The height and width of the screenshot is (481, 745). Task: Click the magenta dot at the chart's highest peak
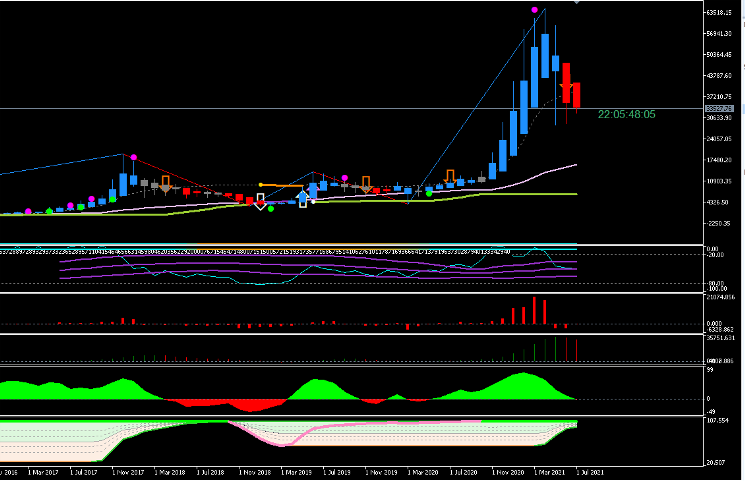click(x=536, y=10)
